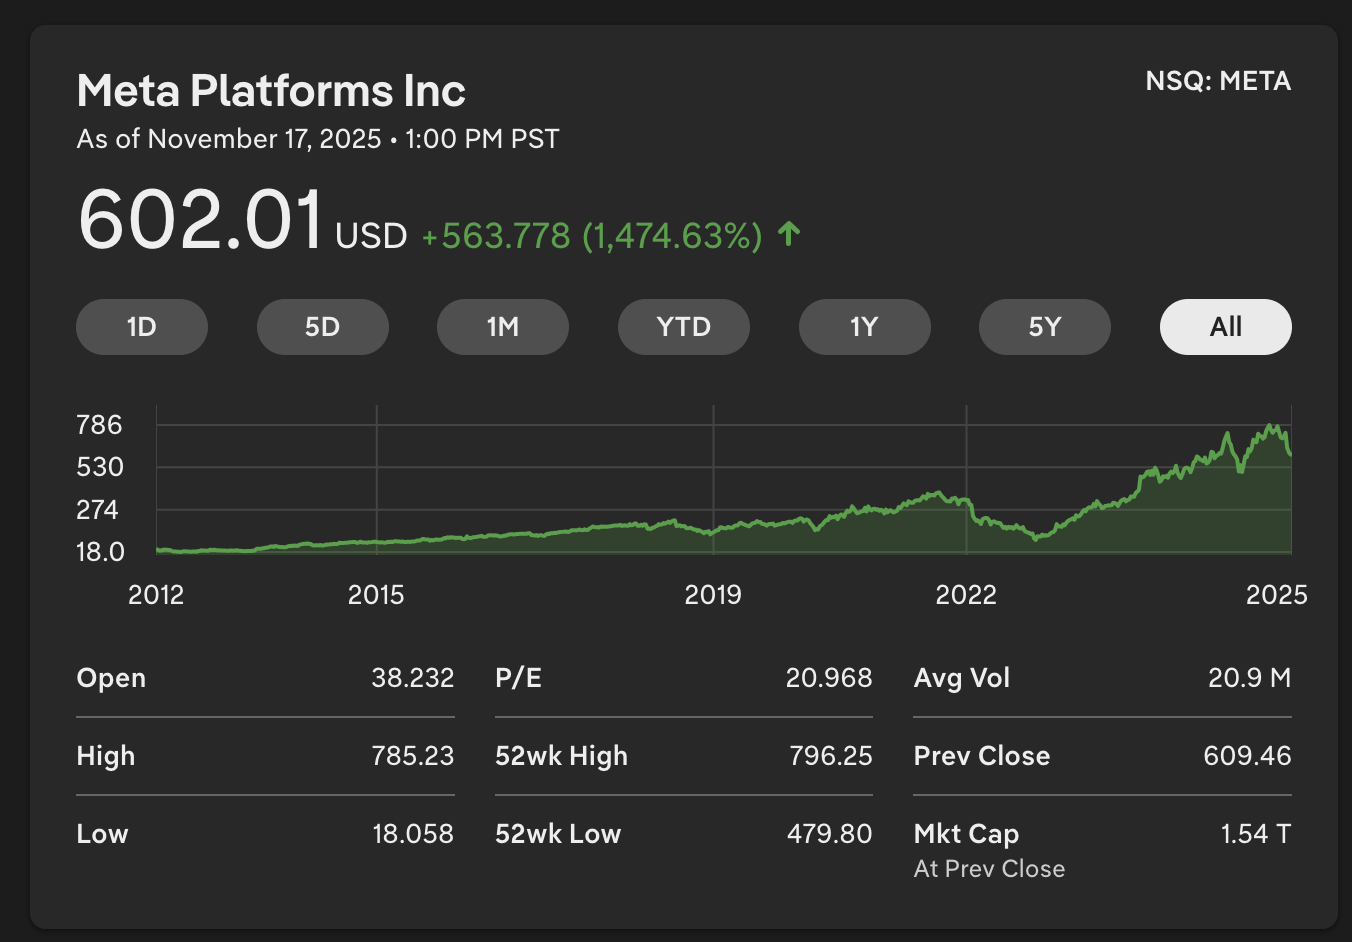Select the YTD range button
Screen dimensions: 1352x942
[x=684, y=327]
